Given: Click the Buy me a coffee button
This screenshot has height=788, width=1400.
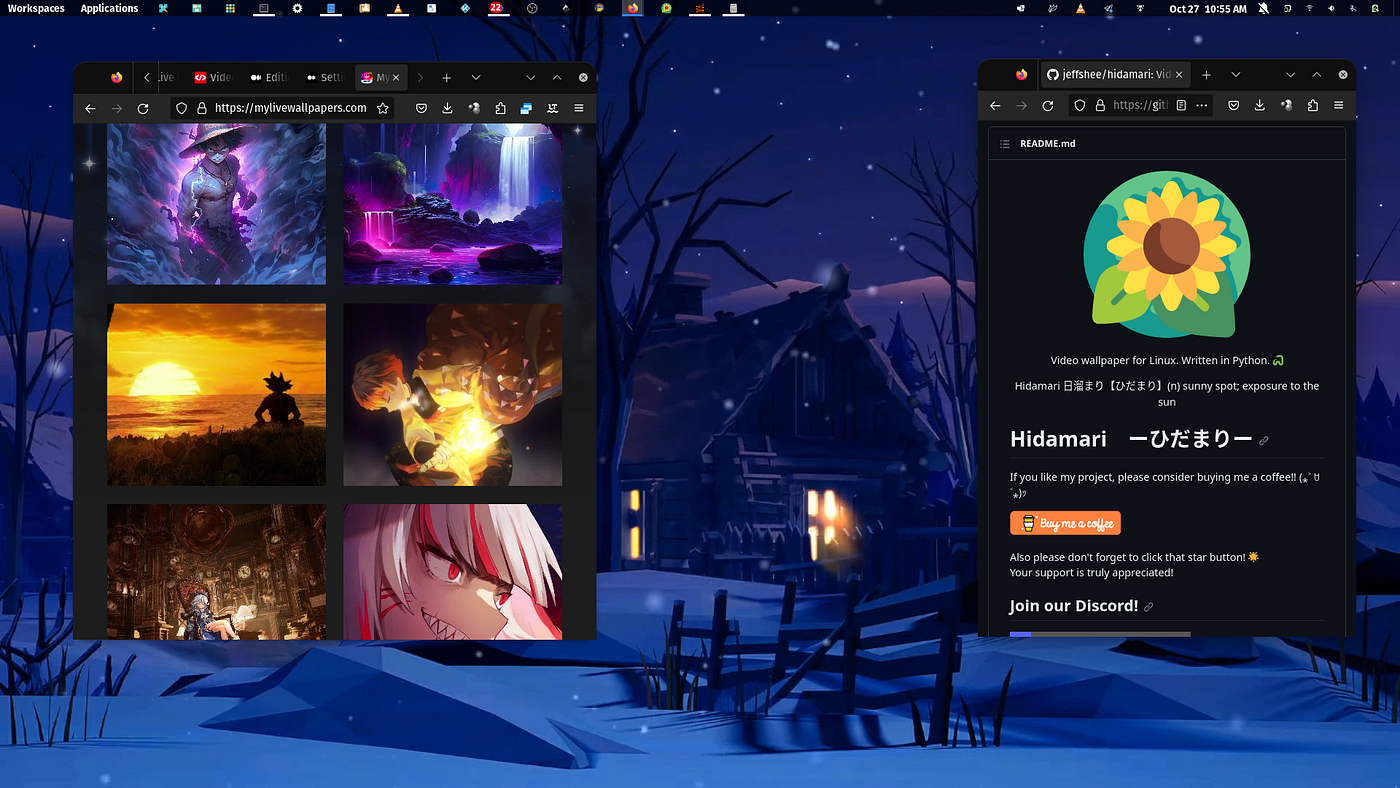Looking at the screenshot, I should coord(1065,522).
